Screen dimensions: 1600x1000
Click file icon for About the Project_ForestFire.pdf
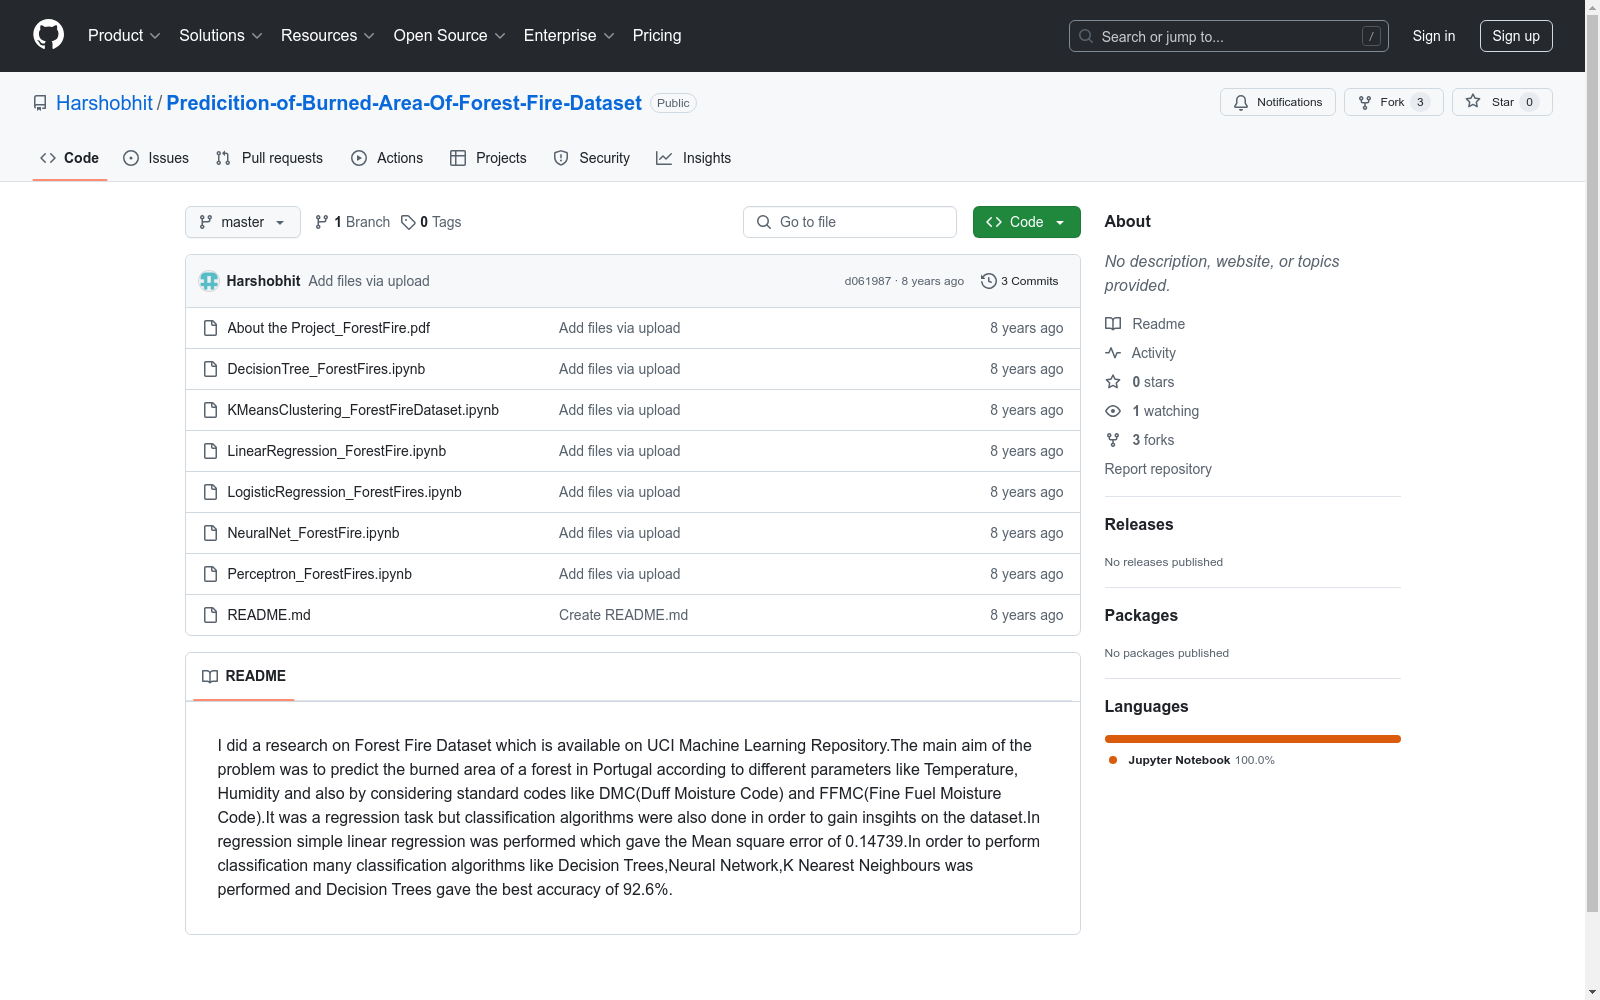(x=210, y=328)
